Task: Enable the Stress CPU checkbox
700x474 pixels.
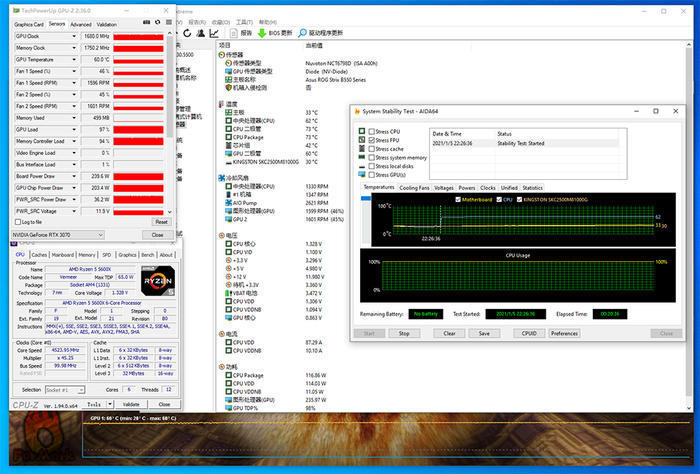Action: (x=371, y=132)
